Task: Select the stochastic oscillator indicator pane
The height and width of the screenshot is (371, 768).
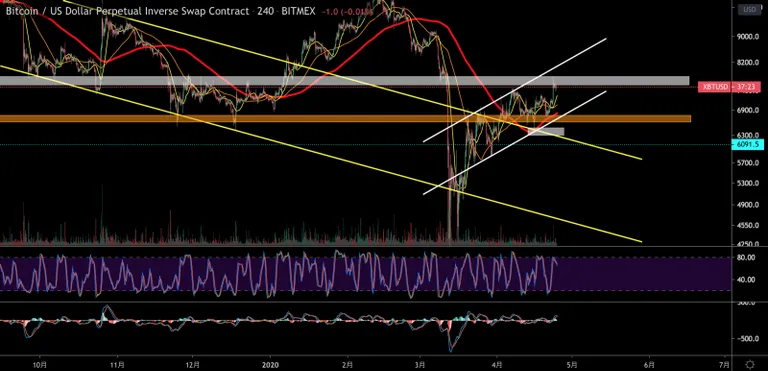Action: 365,274
